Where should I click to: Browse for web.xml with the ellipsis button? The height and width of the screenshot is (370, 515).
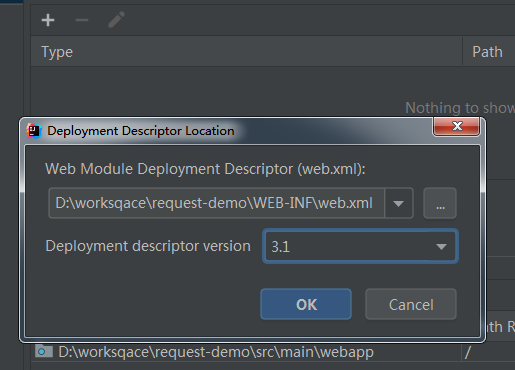(440, 203)
